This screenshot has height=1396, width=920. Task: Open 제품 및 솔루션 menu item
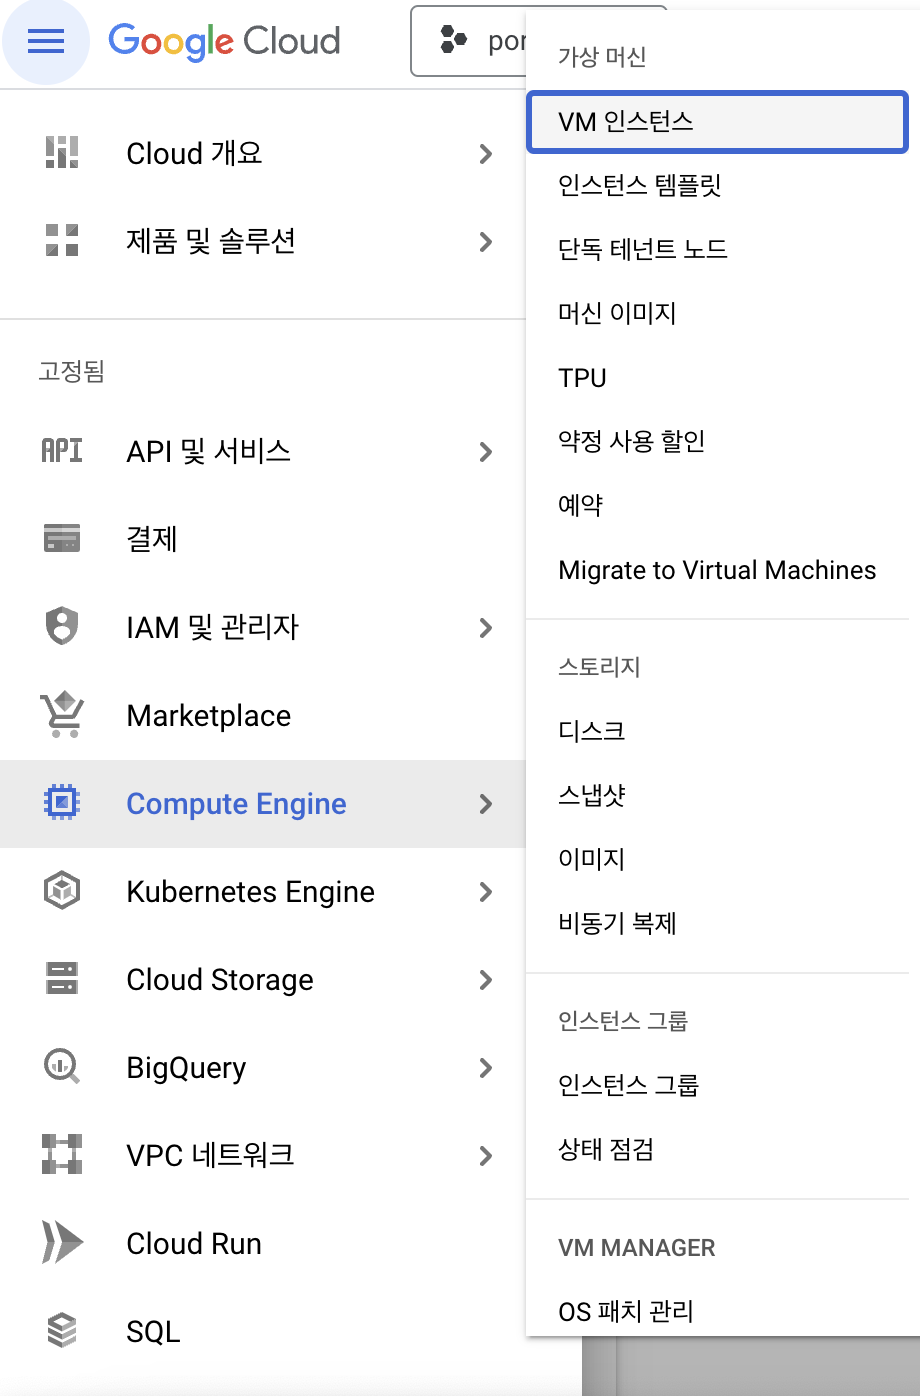[262, 242]
